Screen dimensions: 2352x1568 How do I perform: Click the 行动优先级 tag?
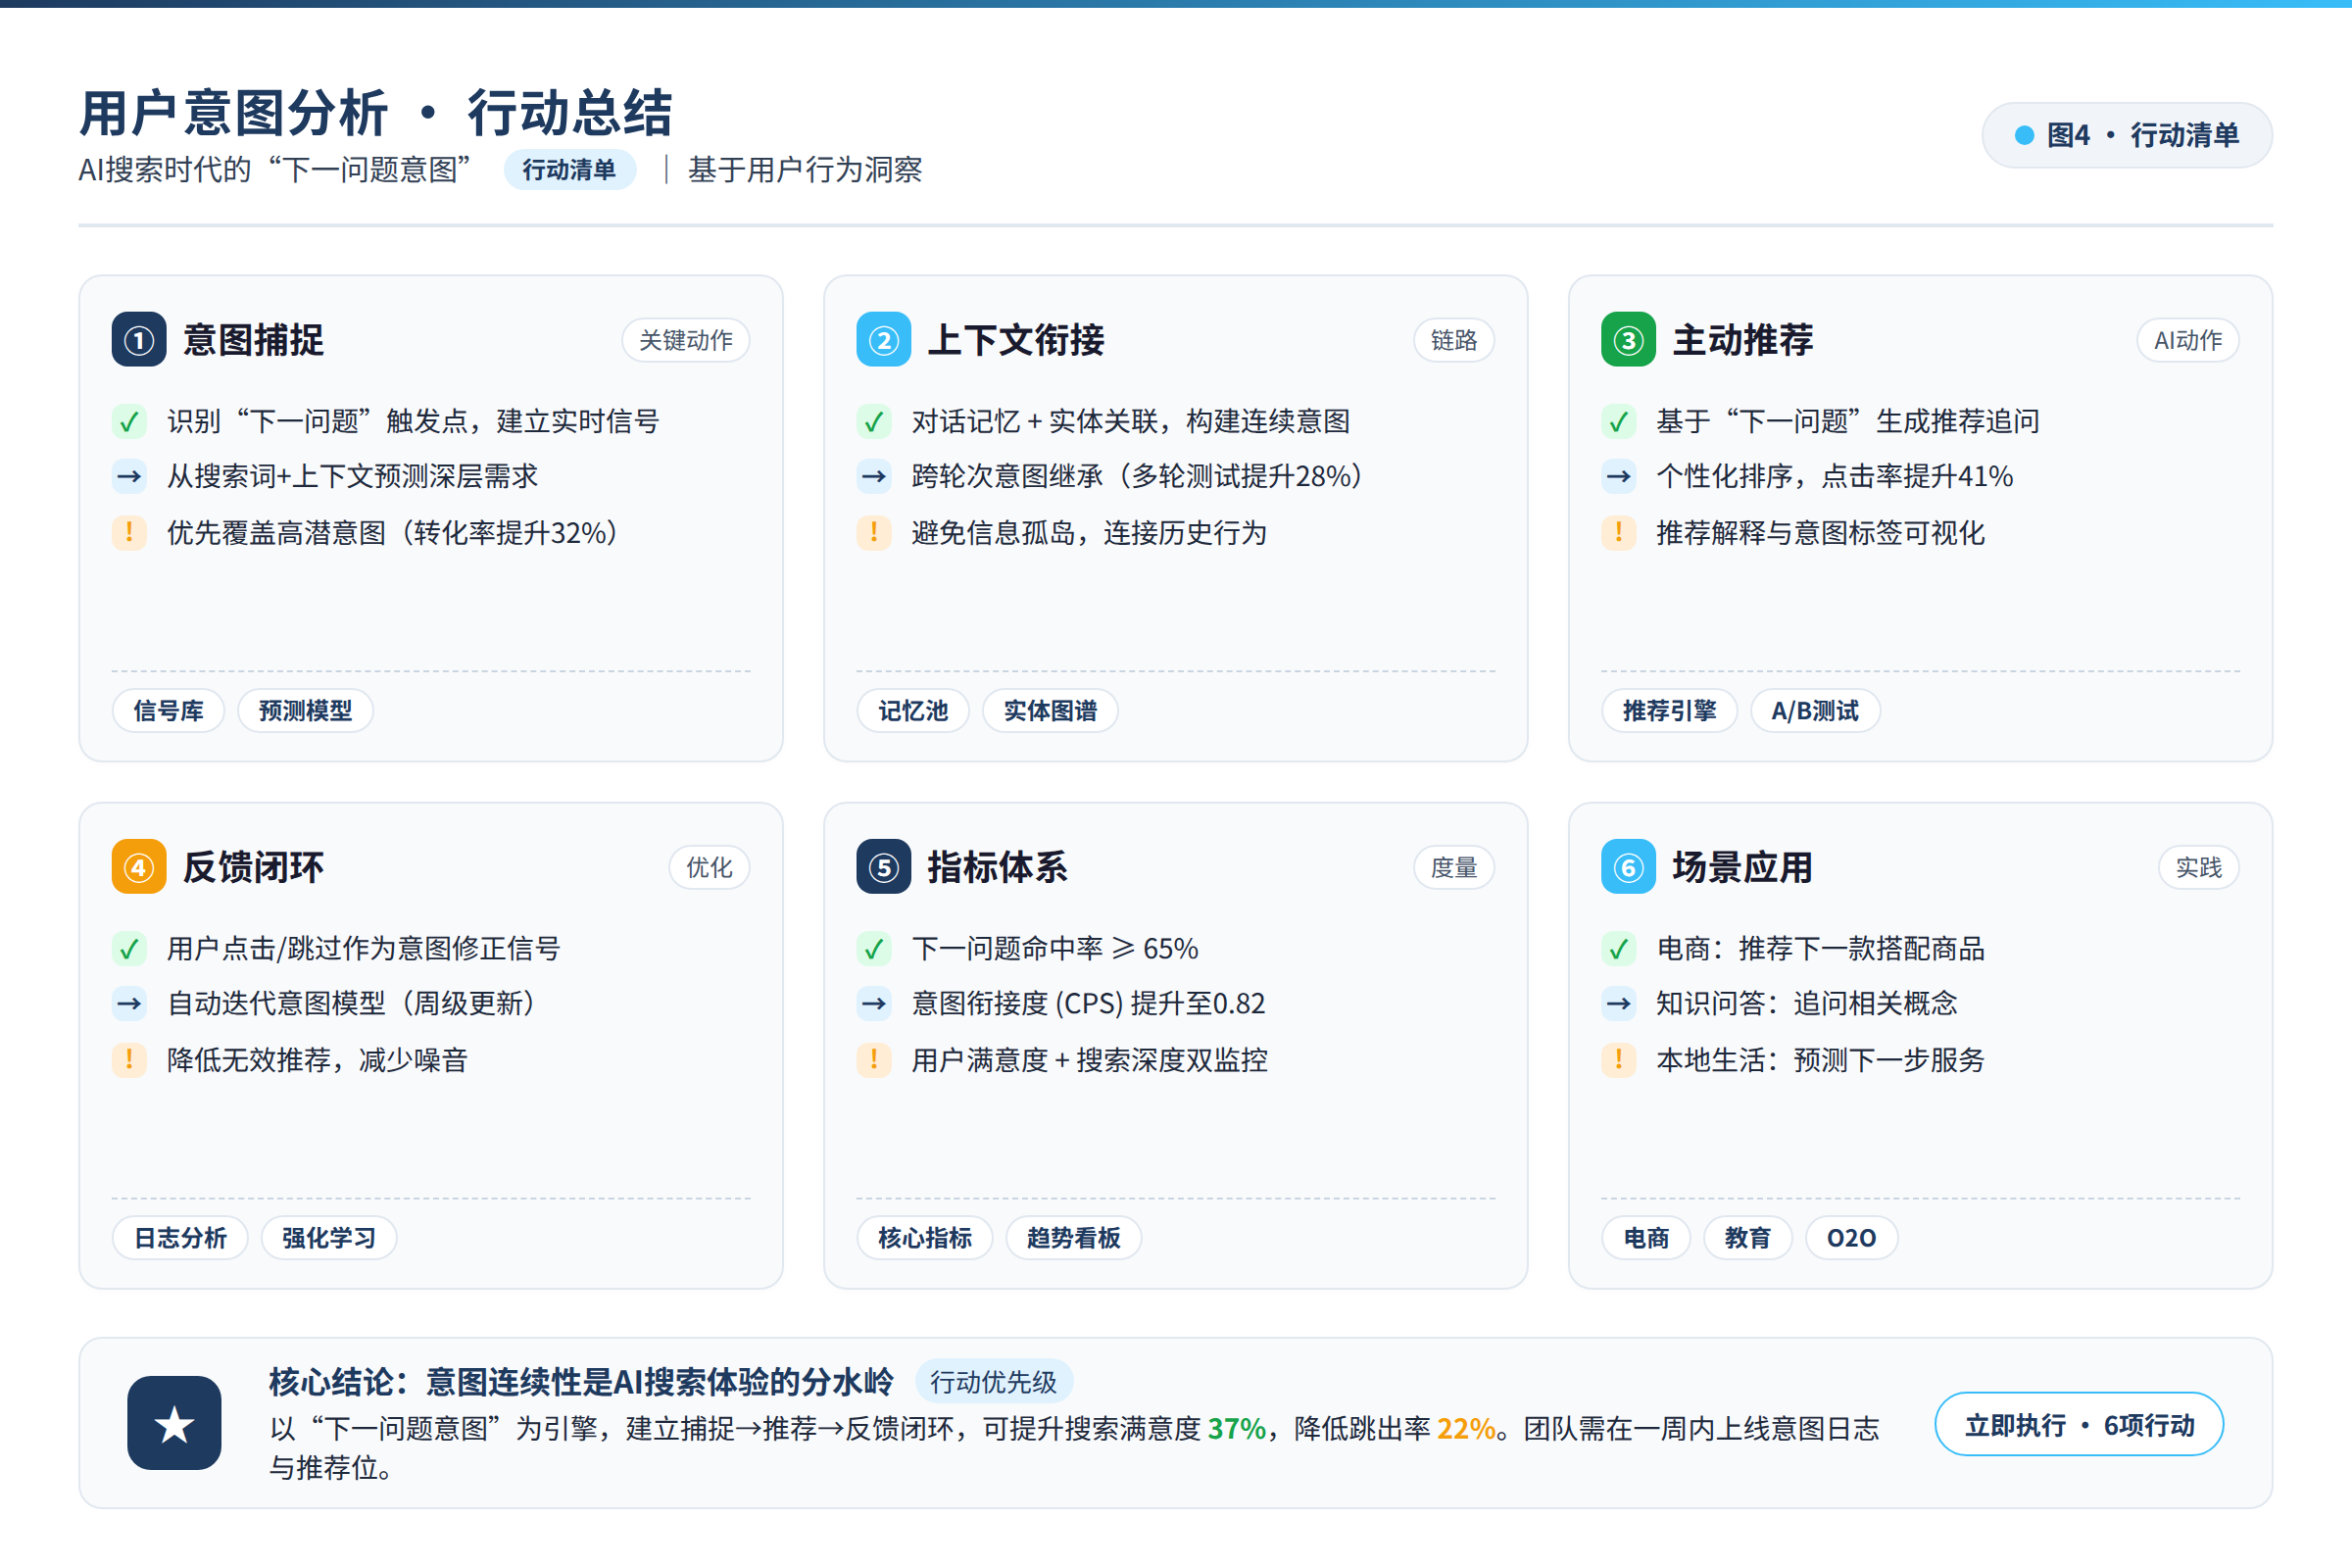tap(993, 1381)
